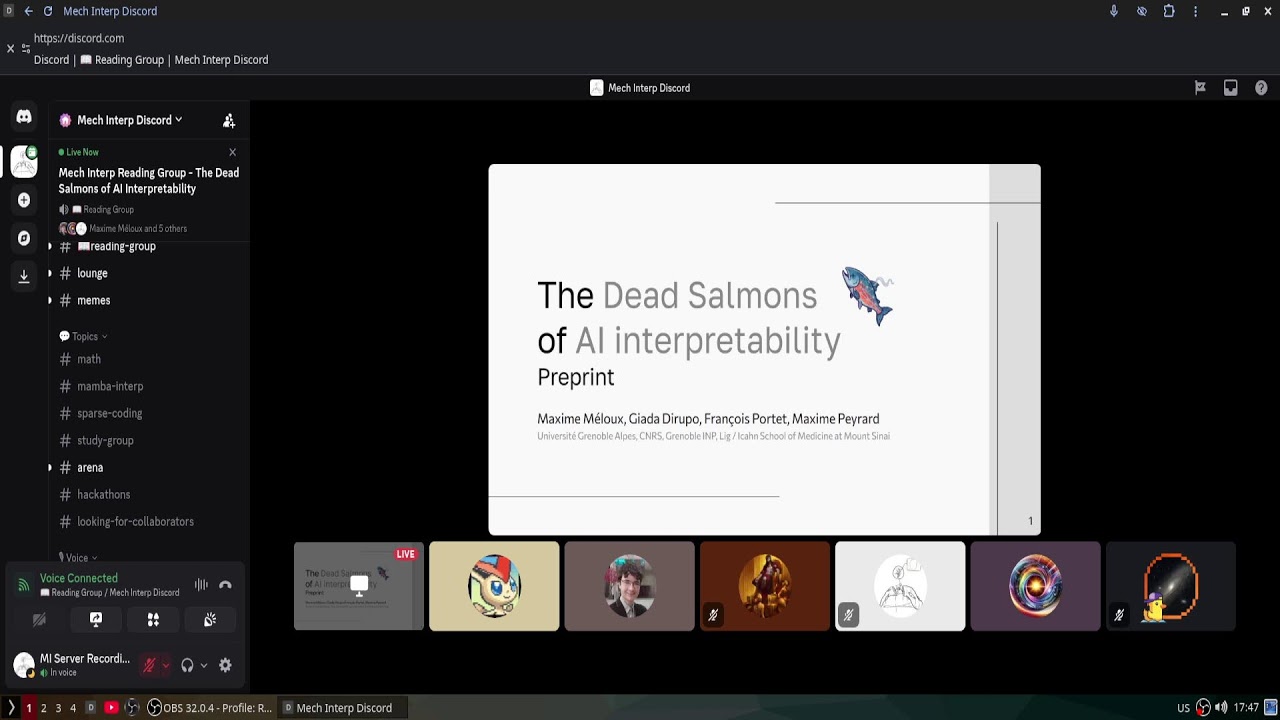The height and width of the screenshot is (720, 1280).
Task: Select the LIVE screen share thumbnail
Action: [359, 586]
